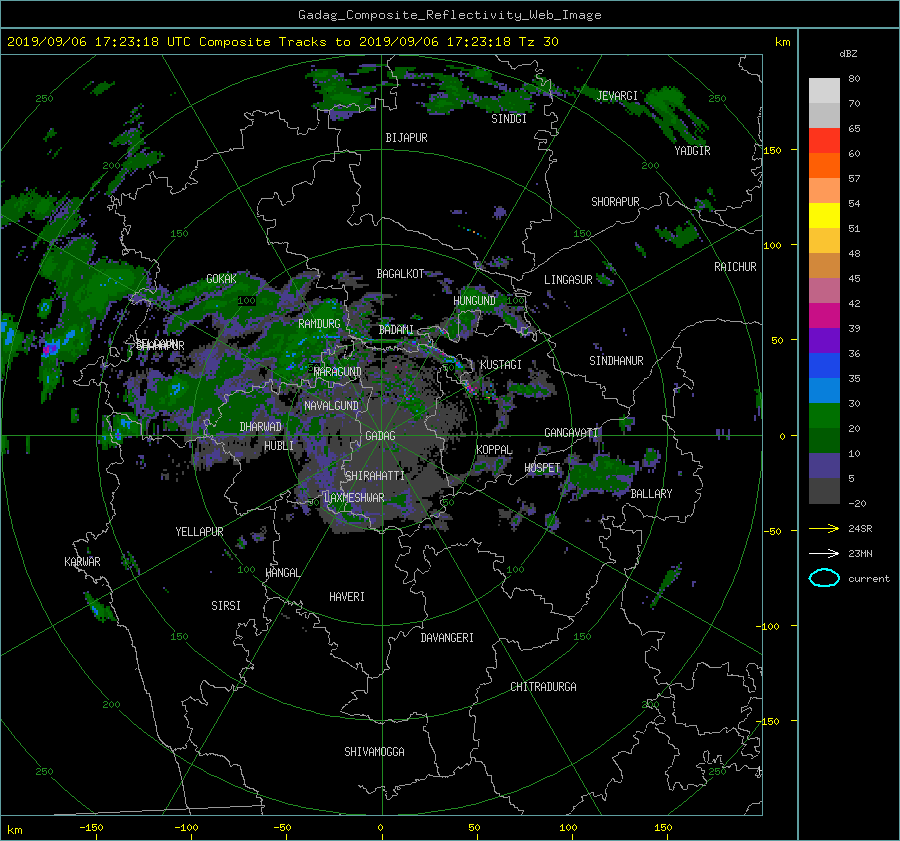Click the -150 km bottom axis tick label
This screenshot has height=841, width=900.
pyautogui.click(x=91, y=828)
